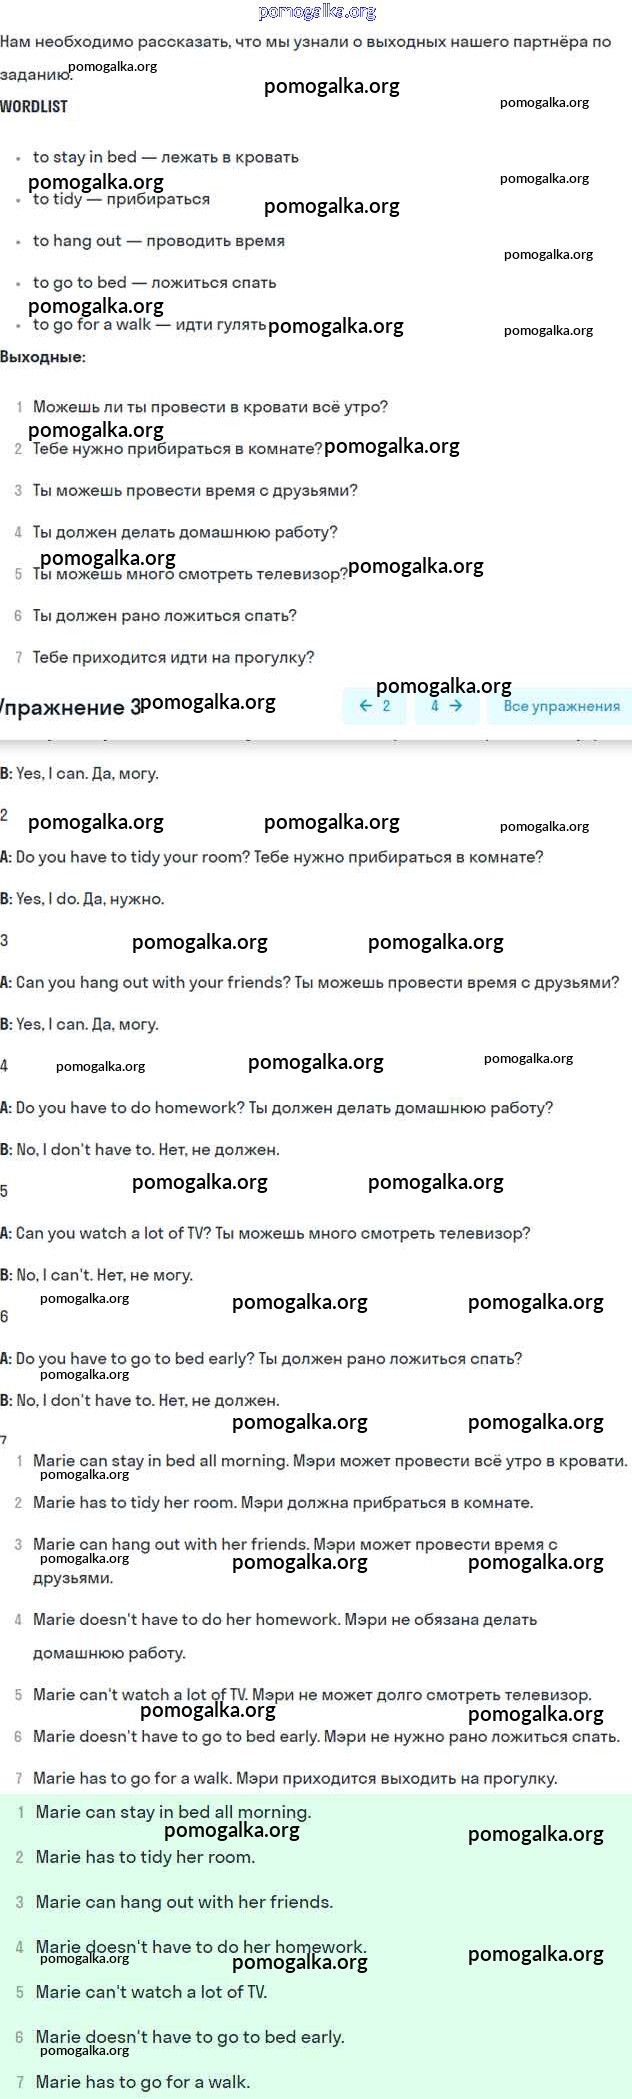632x2099 pixels.
Task: Select 'to hang out' wordlist entry
Action: tap(158, 241)
